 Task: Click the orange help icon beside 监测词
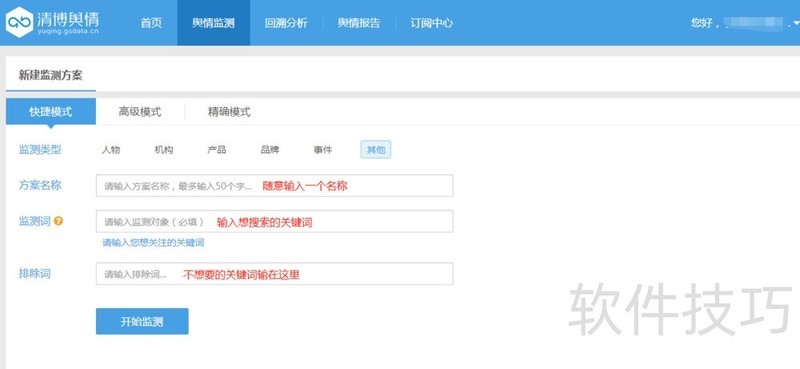coord(58,221)
